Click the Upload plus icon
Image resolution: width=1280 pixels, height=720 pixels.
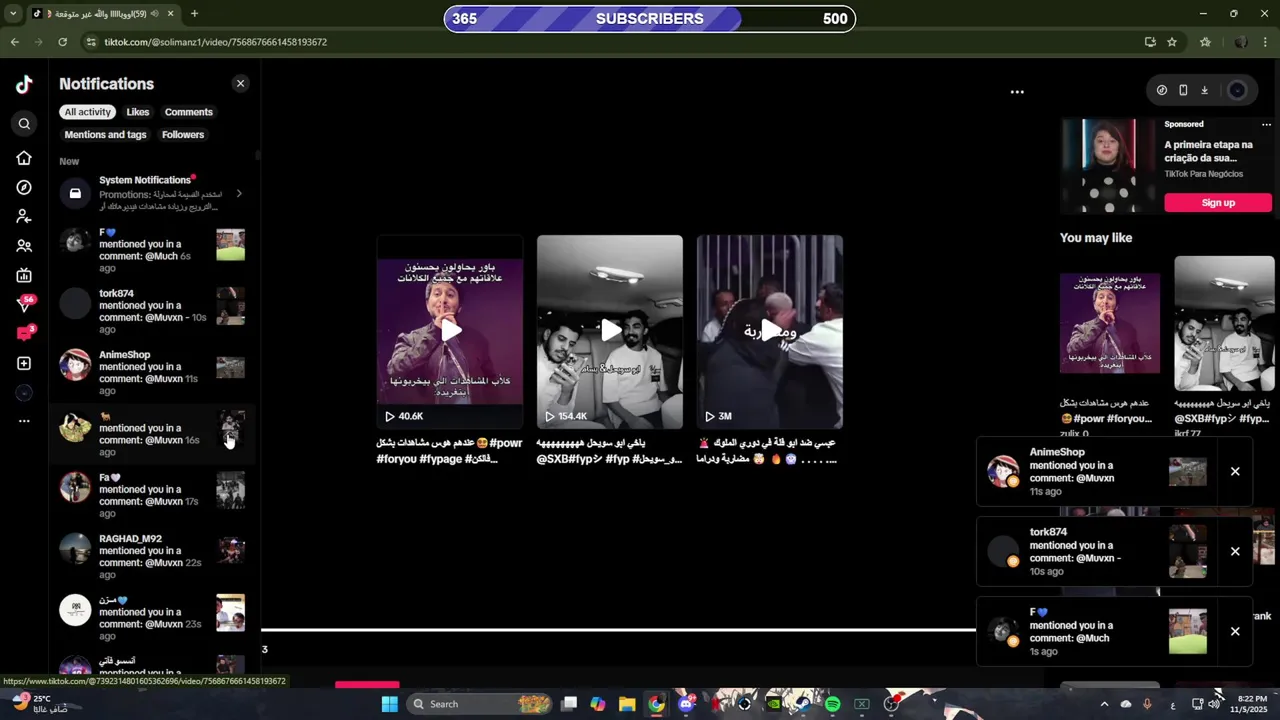click(x=24, y=363)
